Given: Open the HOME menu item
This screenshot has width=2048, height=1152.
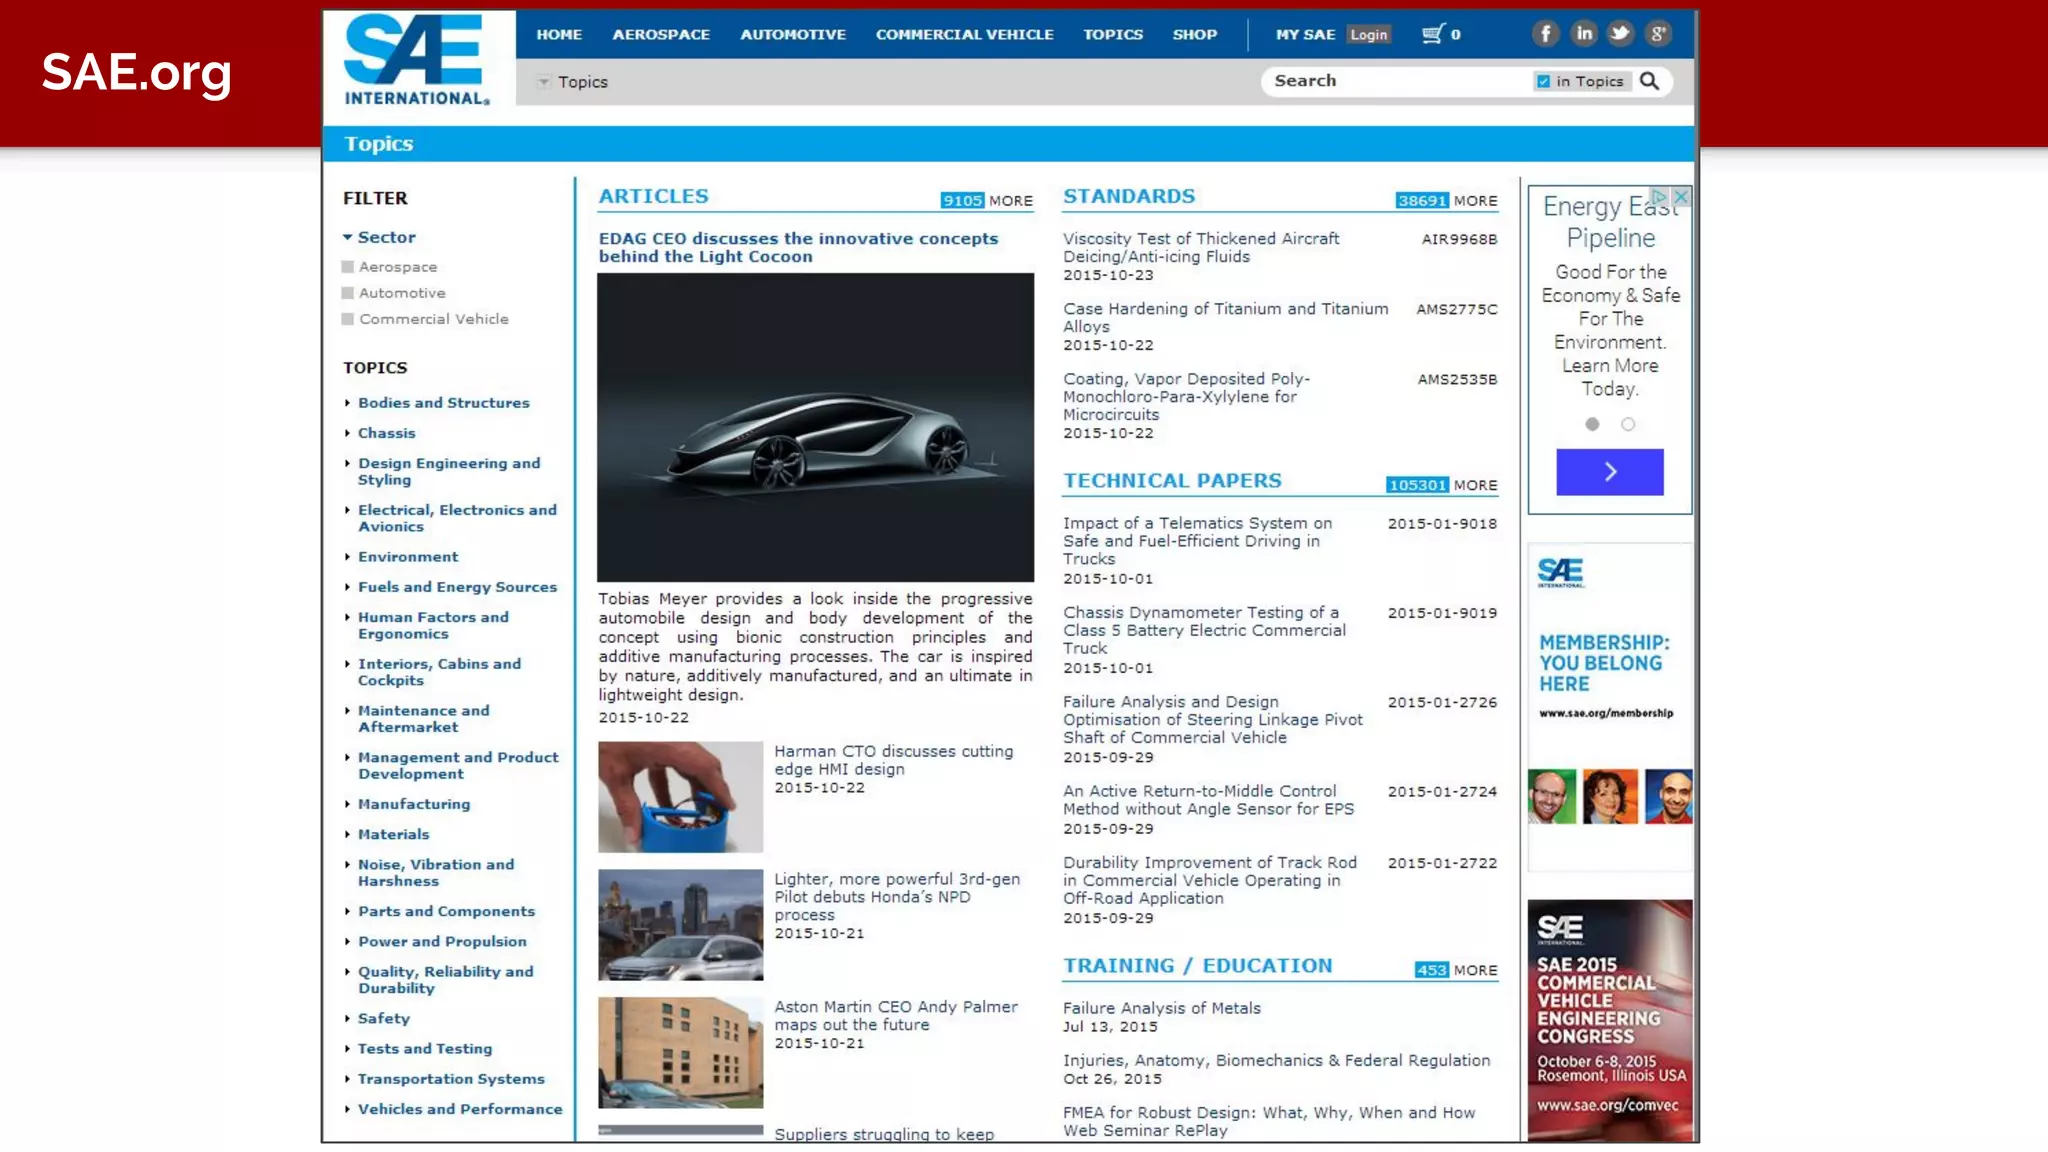Looking at the screenshot, I should (559, 34).
